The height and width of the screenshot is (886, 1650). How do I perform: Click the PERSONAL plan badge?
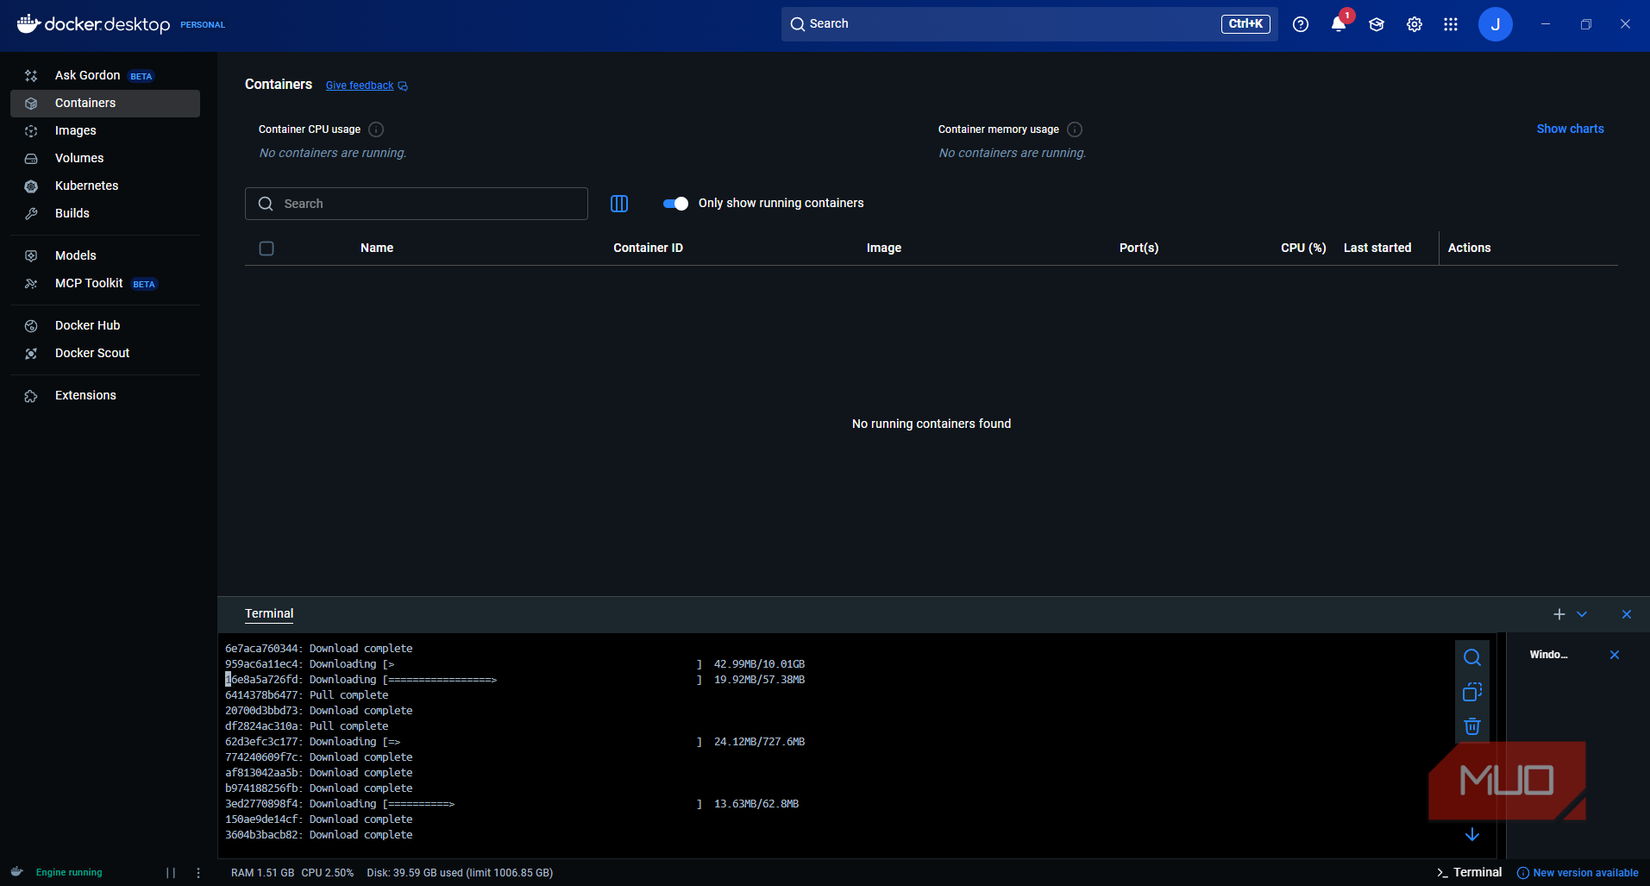tap(202, 25)
